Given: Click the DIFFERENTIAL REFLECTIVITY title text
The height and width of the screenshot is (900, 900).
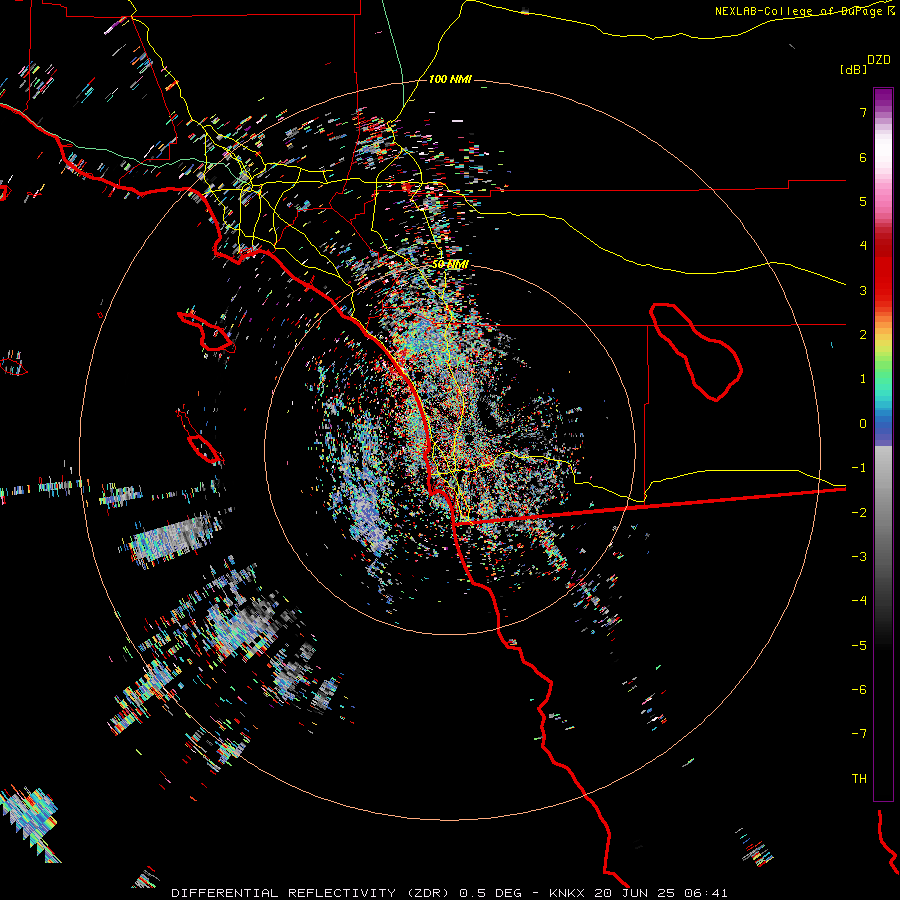Looking at the screenshot, I should tap(284, 893).
